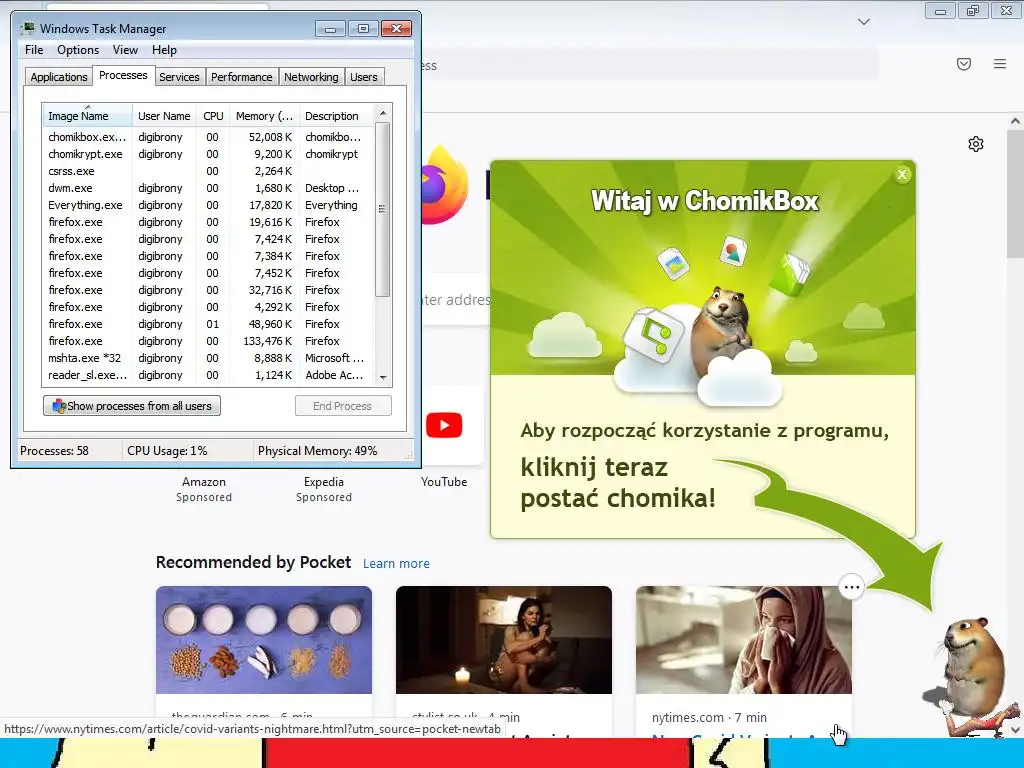Click the Save to Pocket icon
This screenshot has height=768, width=1024.
pyautogui.click(x=964, y=64)
